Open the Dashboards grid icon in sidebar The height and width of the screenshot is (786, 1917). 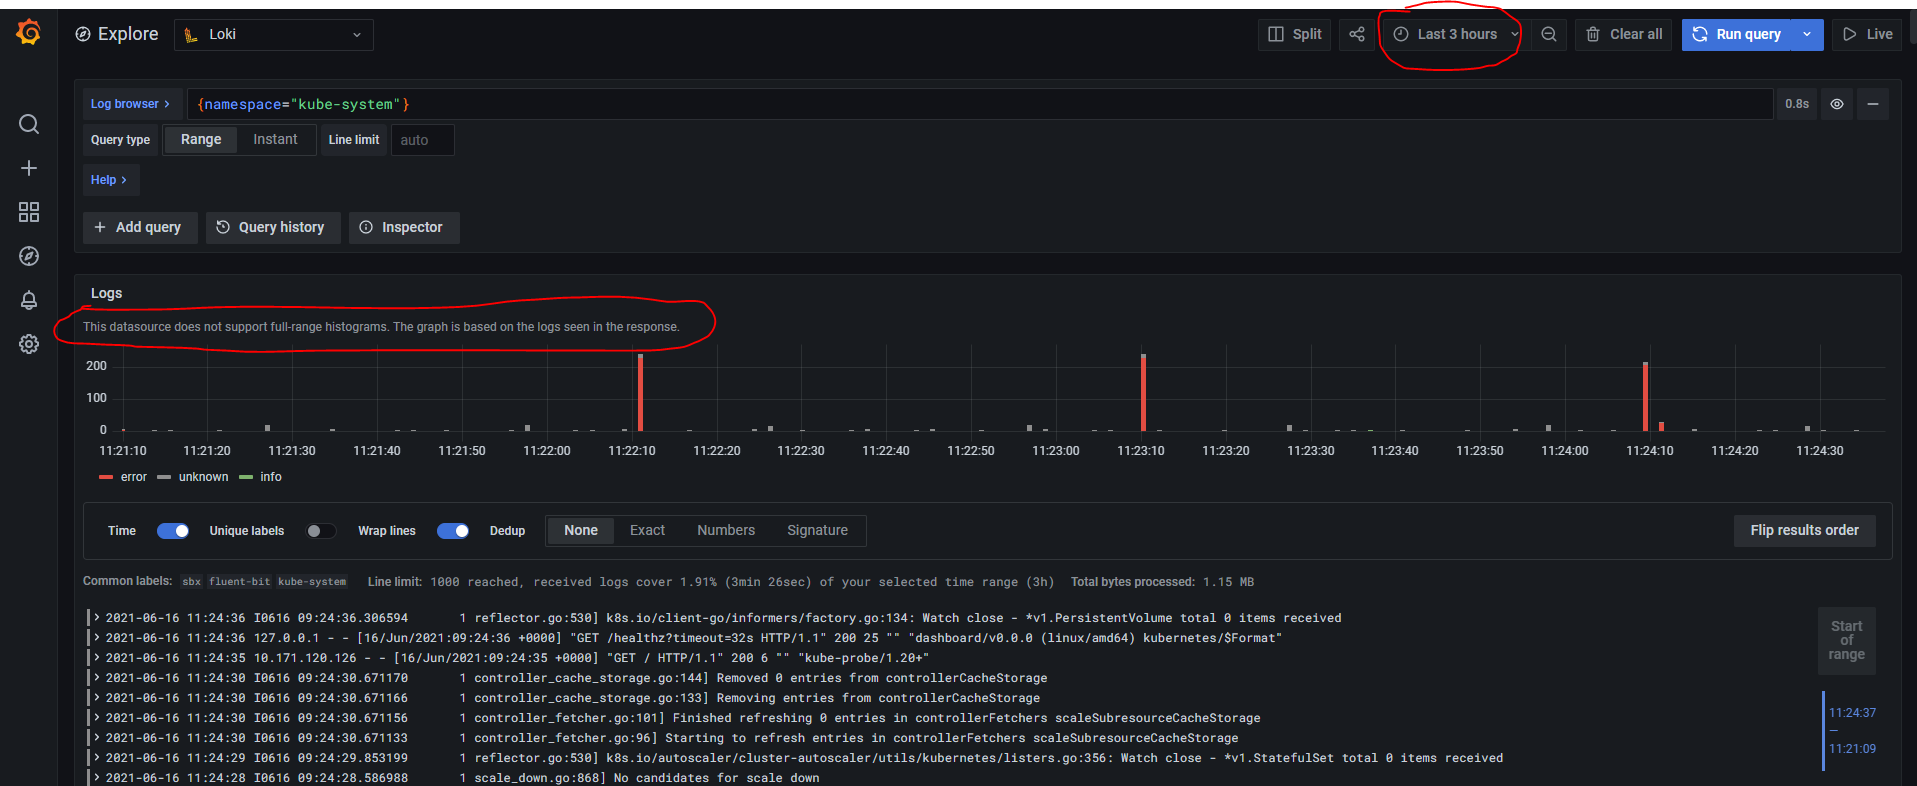click(29, 212)
